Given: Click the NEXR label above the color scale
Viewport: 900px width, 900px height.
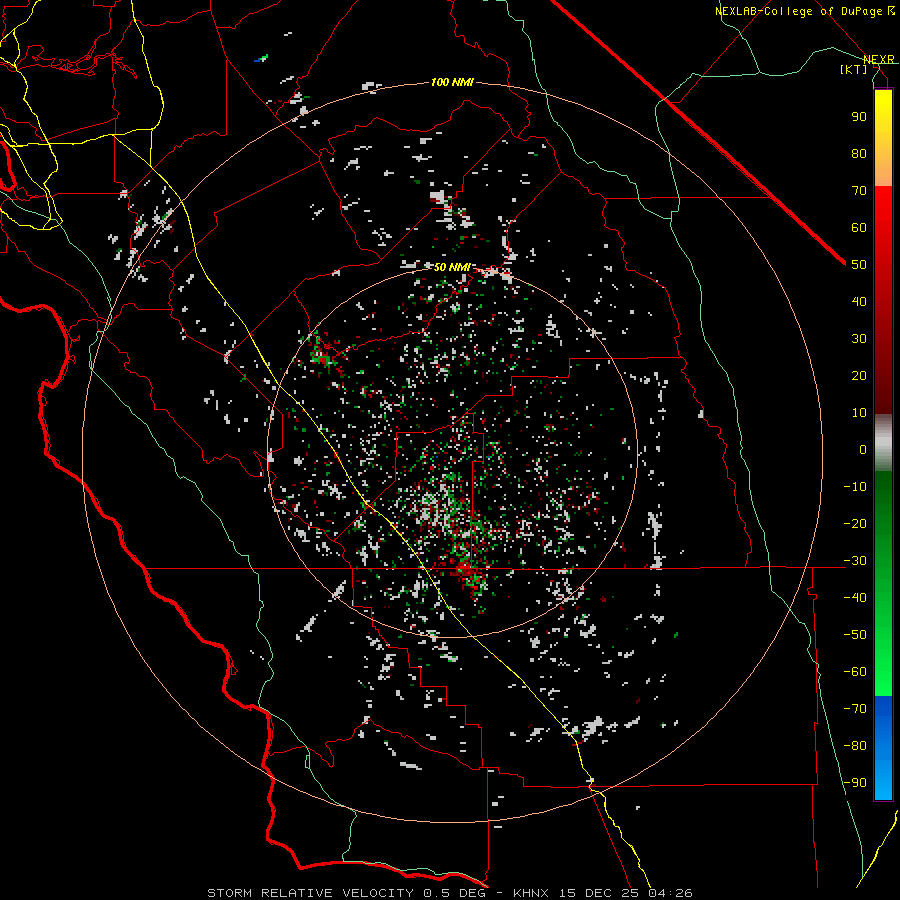Looking at the screenshot, I should point(879,59).
